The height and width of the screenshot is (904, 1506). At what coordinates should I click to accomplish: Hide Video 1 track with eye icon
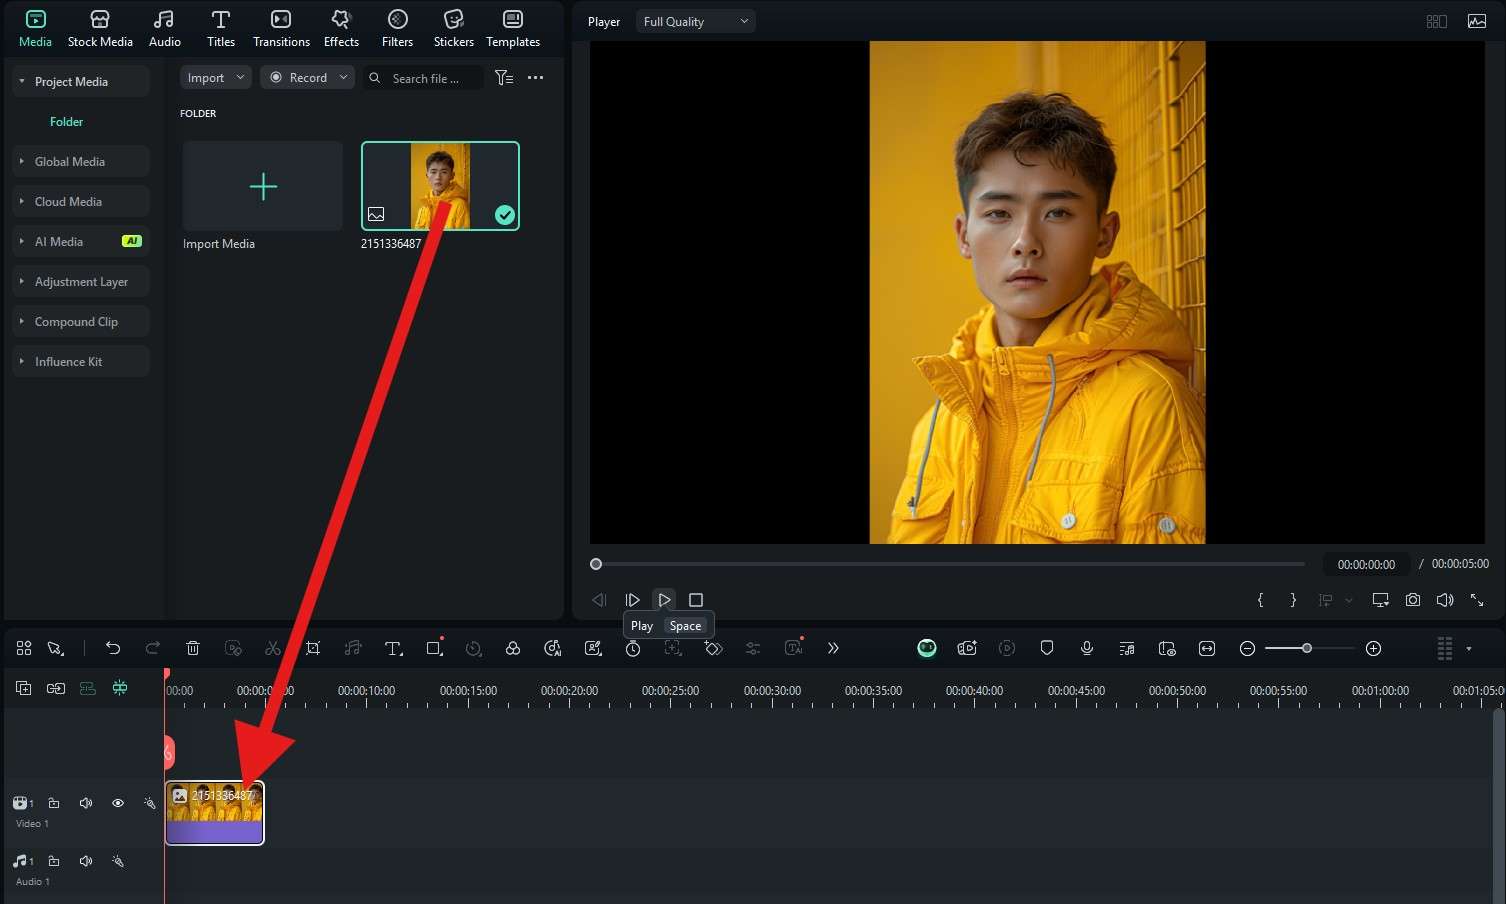tap(118, 803)
